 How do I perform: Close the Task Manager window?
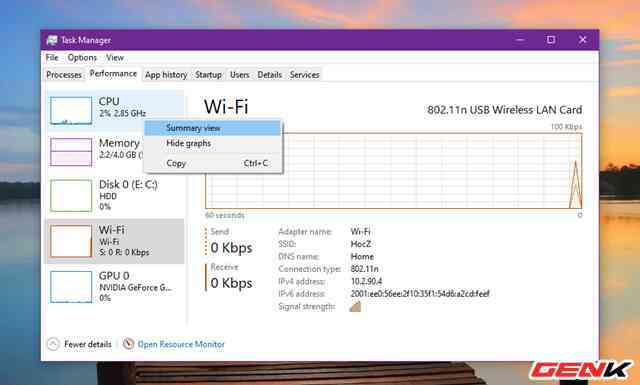click(582, 40)
